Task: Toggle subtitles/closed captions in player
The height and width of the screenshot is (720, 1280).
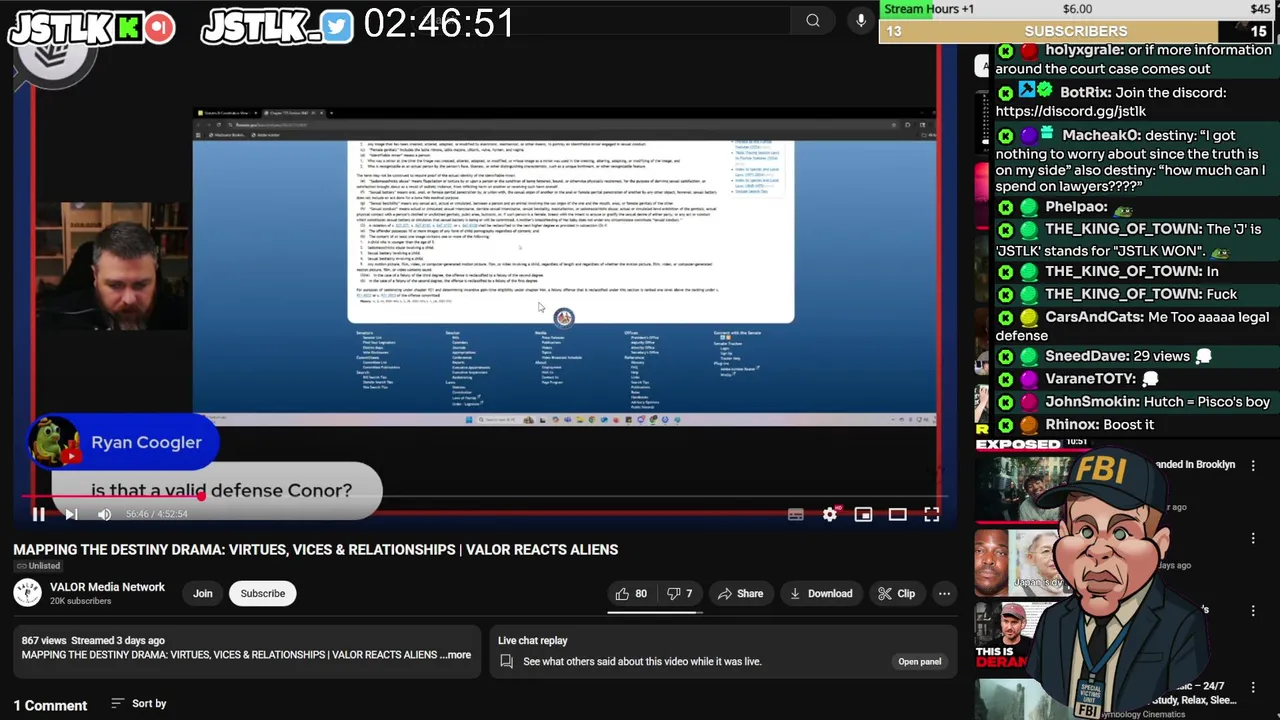Action: (796, 514)
